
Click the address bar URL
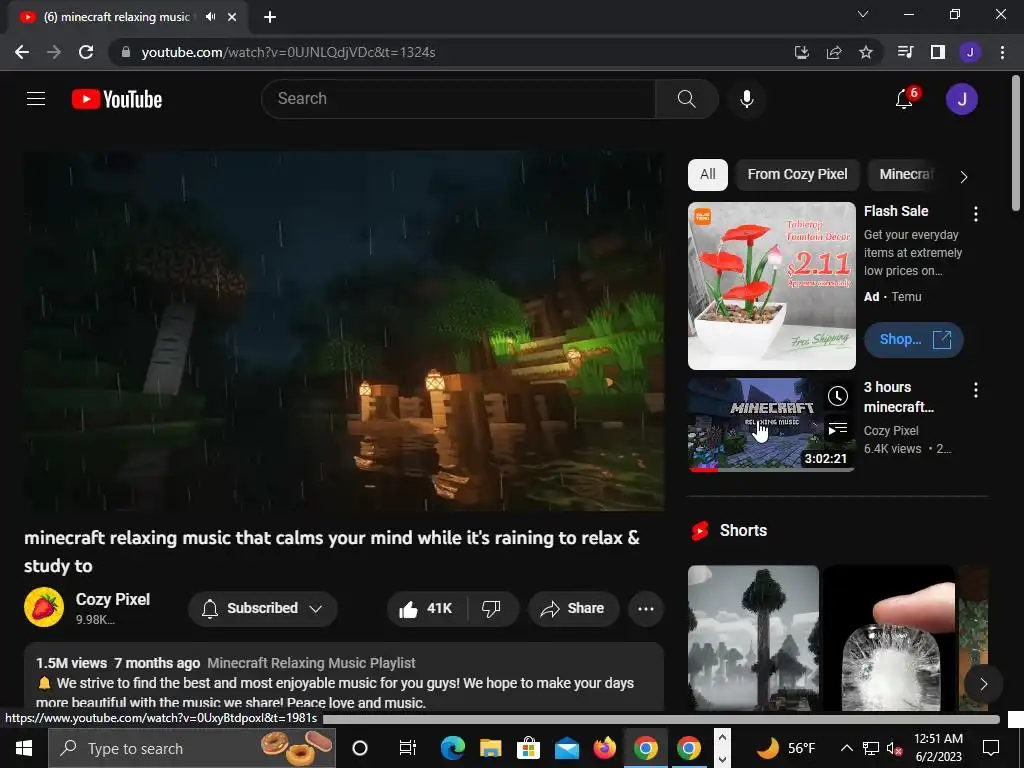tap(288, 52)
